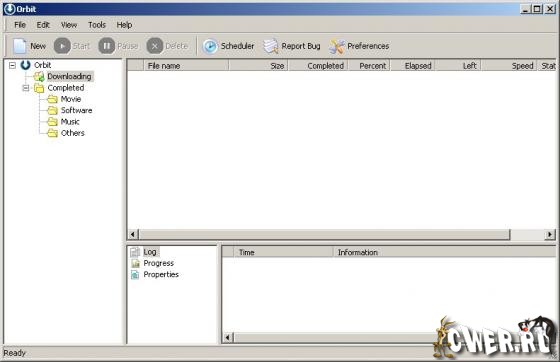The image size is (560, 362).
Task: Open the Scheduler clock icon
Action: pos(210,46)
